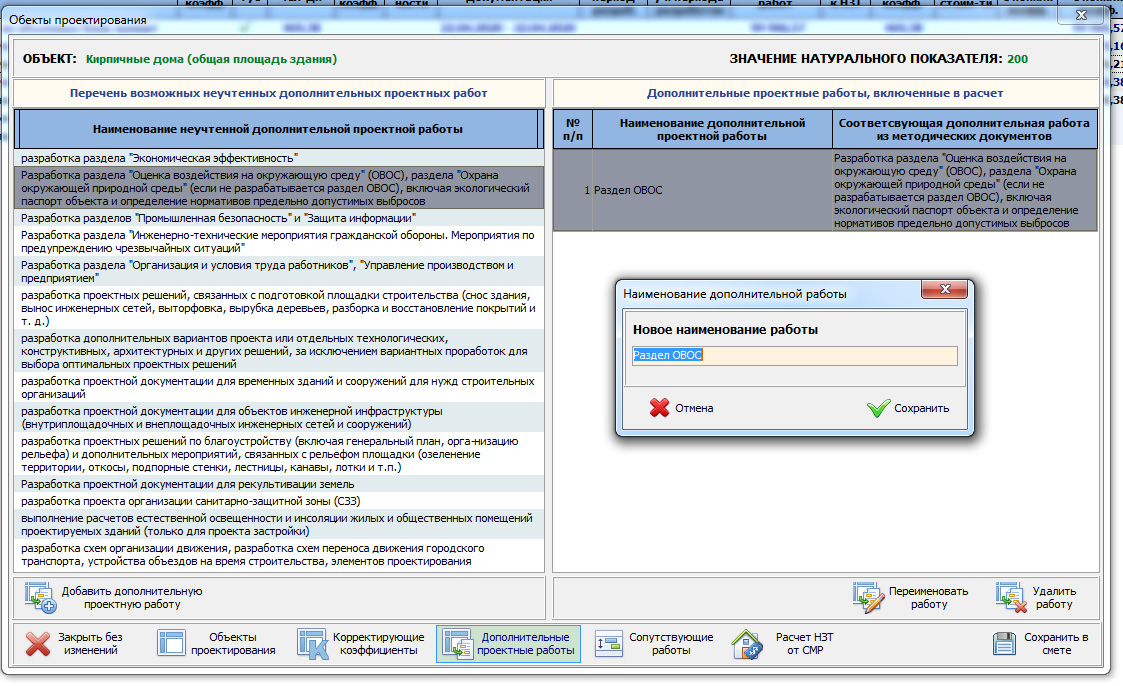Click the natural indicator value 200
Screen dimensions: 1123x686
[1017, 59]
